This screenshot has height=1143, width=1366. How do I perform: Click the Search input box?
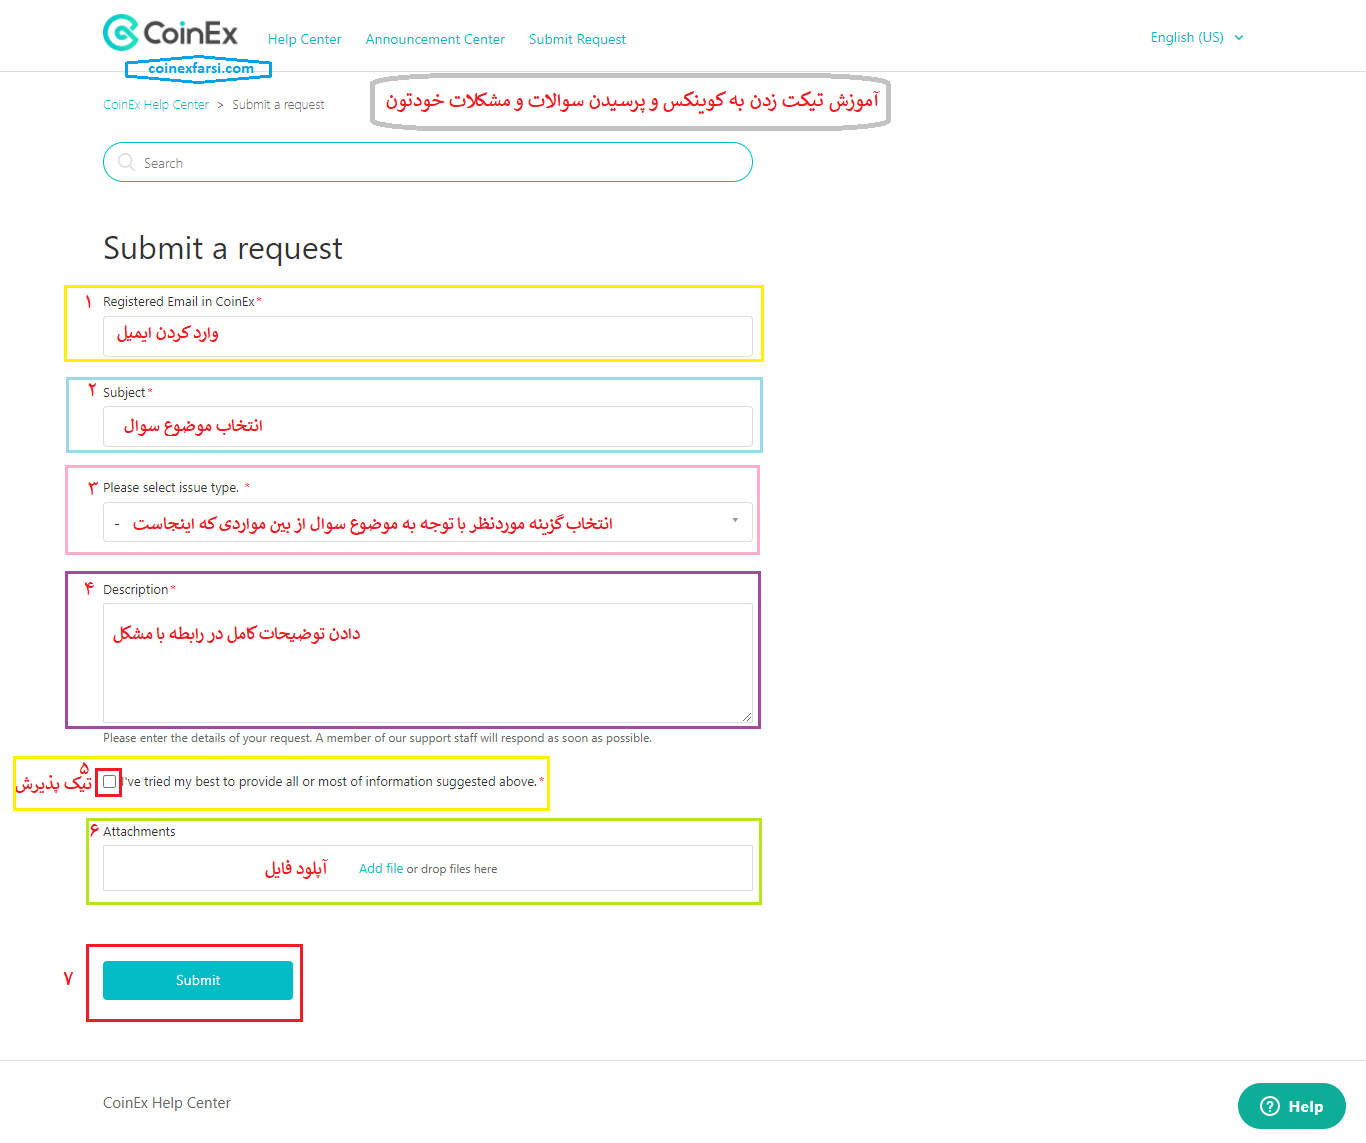[x=440, y=163]
